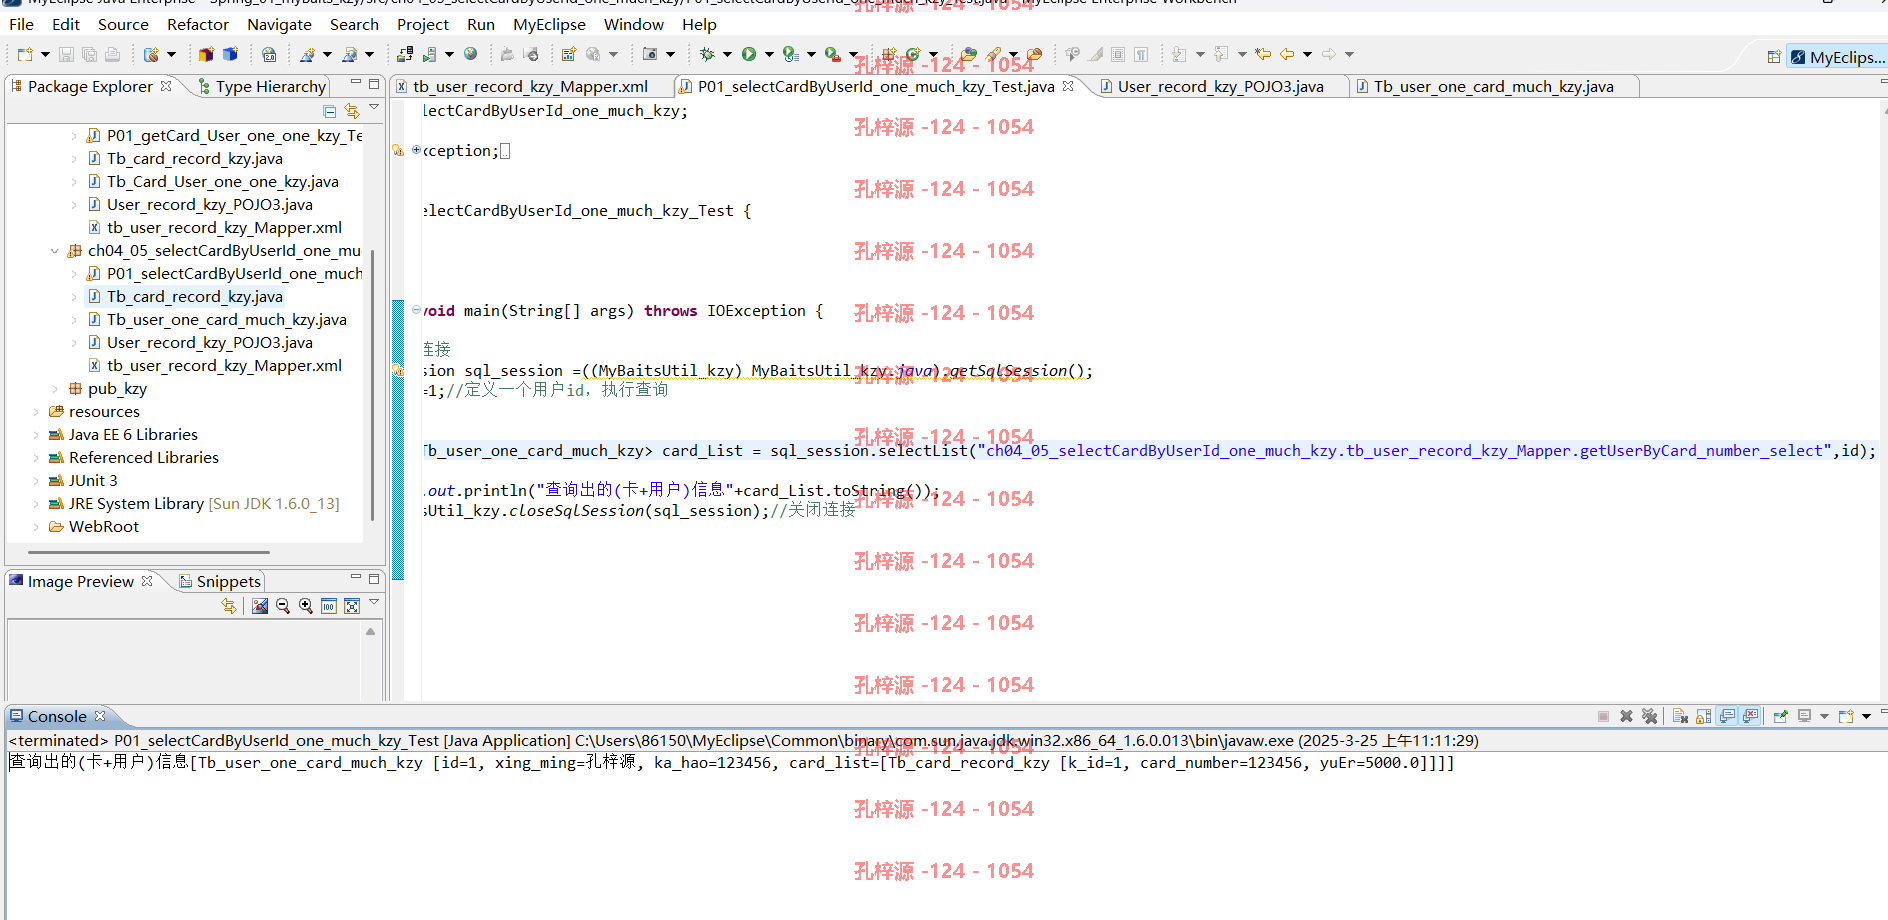
Task: Click the Save All toolbar icon
Action: pyautogui.click(x=89, y=54)
